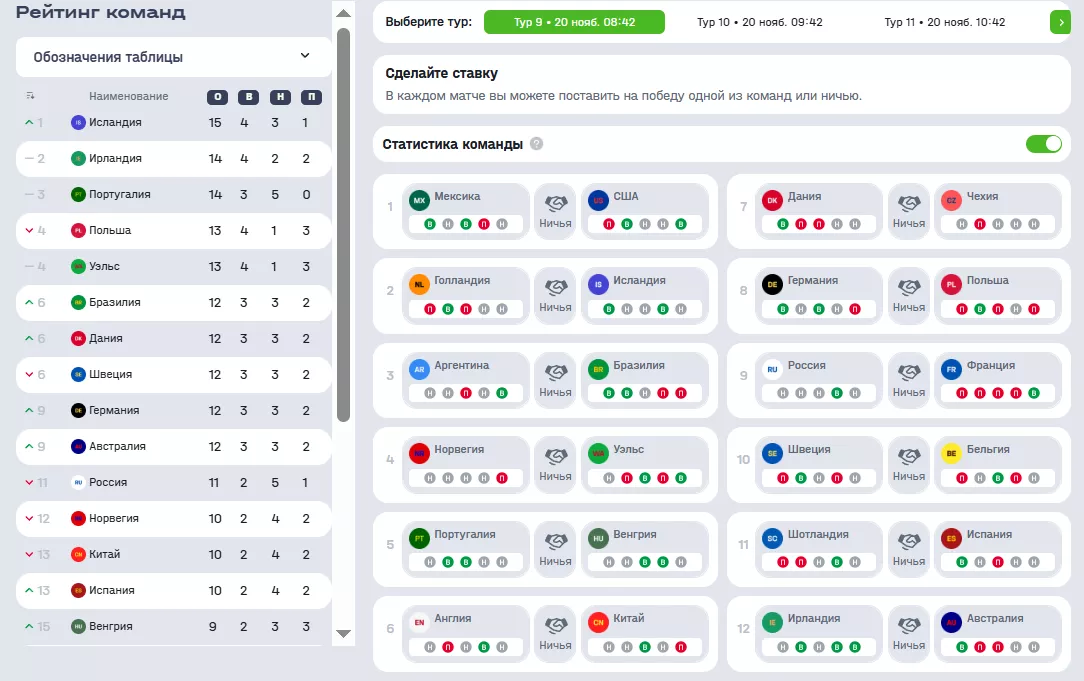This screenshot has height=681, width=1084.
Task: Click the Бразилия logo in the ranking table
Action: (78, 302)
